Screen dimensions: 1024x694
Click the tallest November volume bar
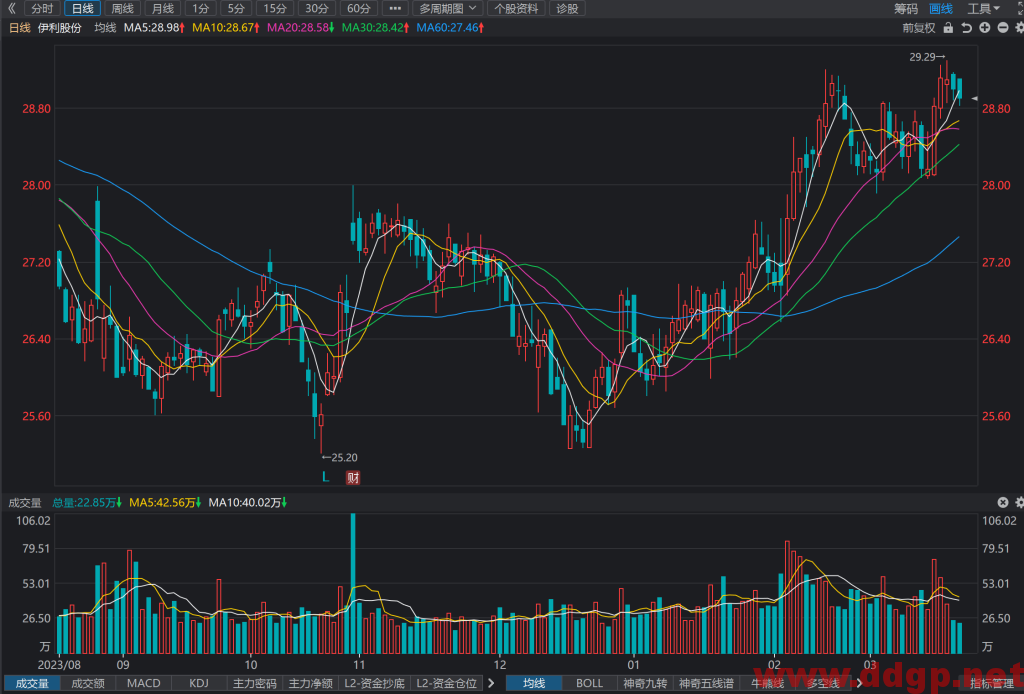tap(353, 583)
